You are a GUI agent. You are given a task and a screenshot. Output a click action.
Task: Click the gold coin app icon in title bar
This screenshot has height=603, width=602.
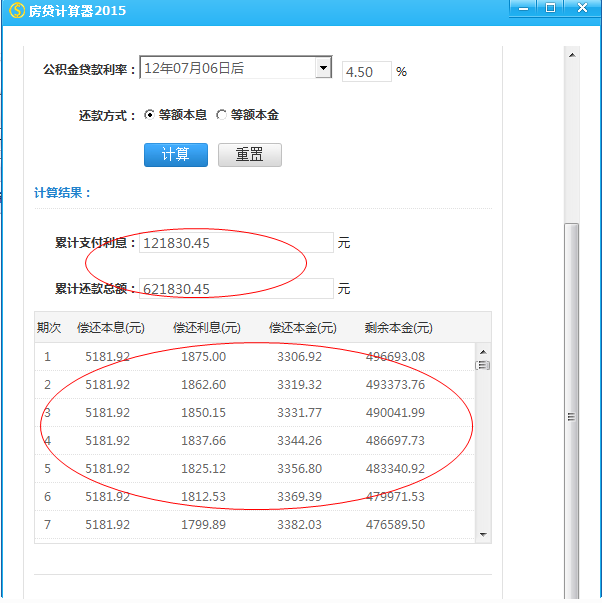coord(17,10)
